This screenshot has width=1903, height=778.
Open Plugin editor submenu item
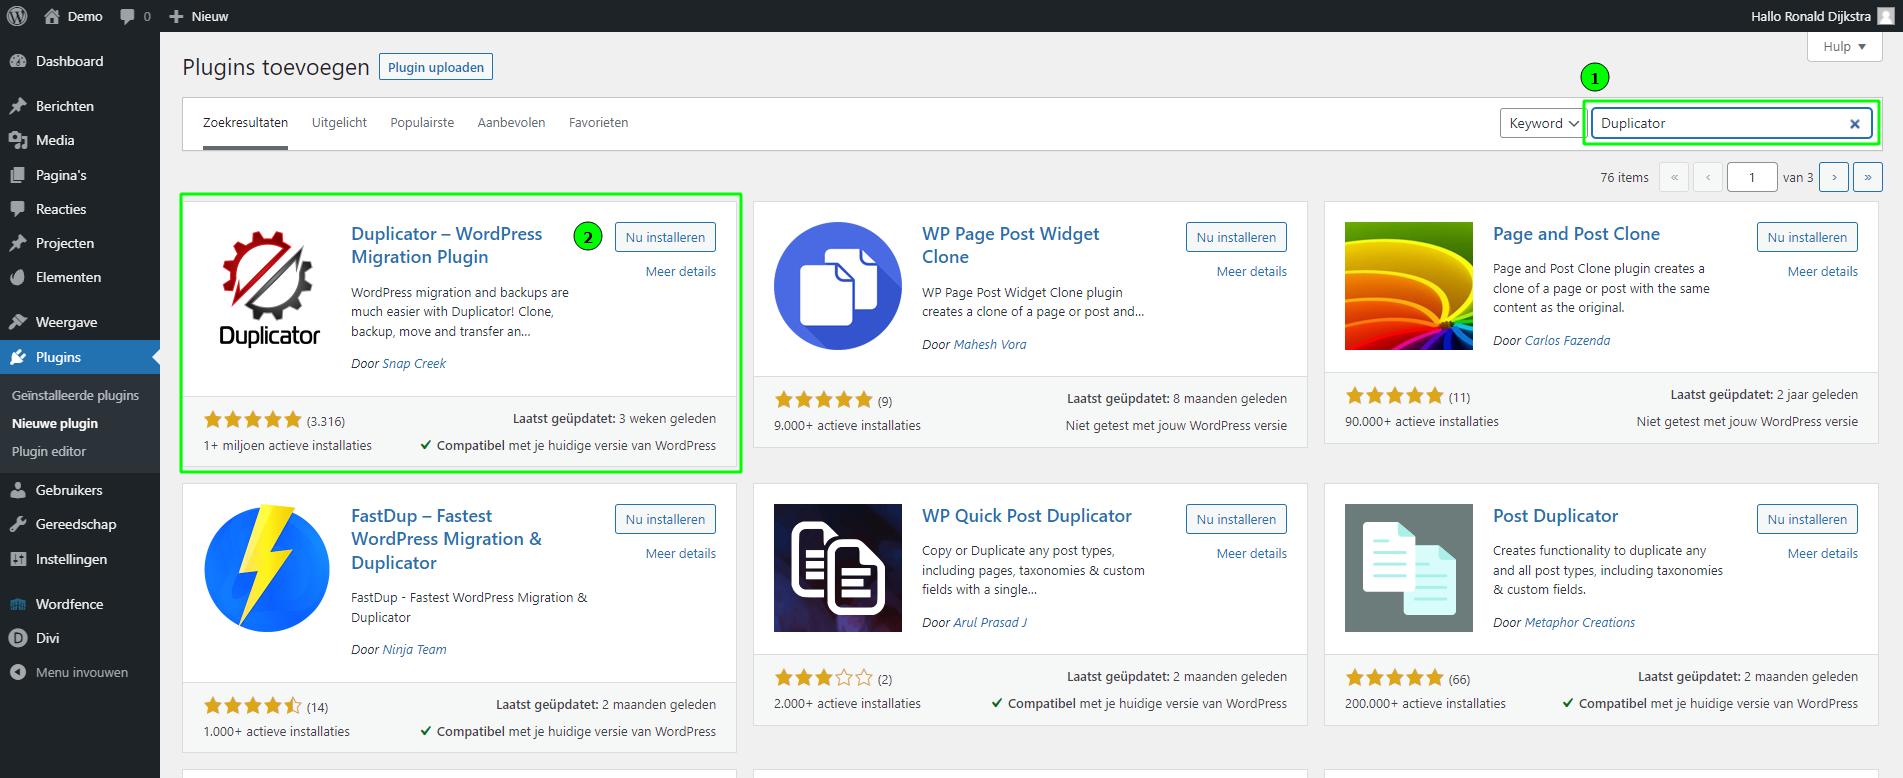coord(49,451)
